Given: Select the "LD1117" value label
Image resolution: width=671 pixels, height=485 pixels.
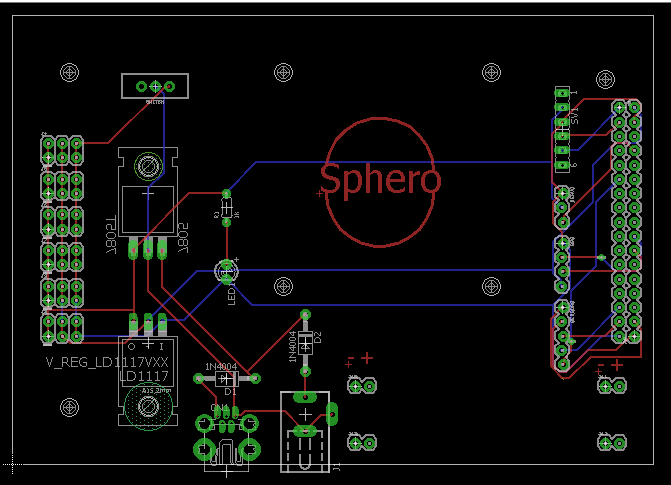Looking at the screenshot, I should pyautogui.click(x=144, y=376).
